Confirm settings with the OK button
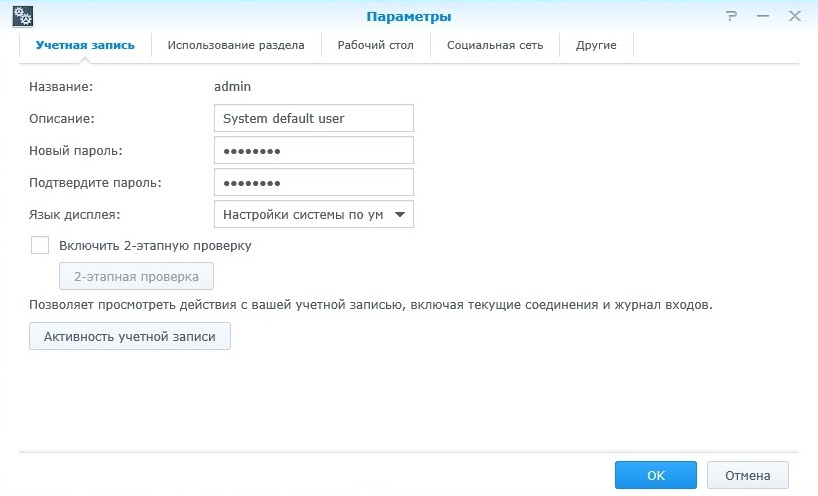This screenshot has height=496, width=818. pos(655,475)
